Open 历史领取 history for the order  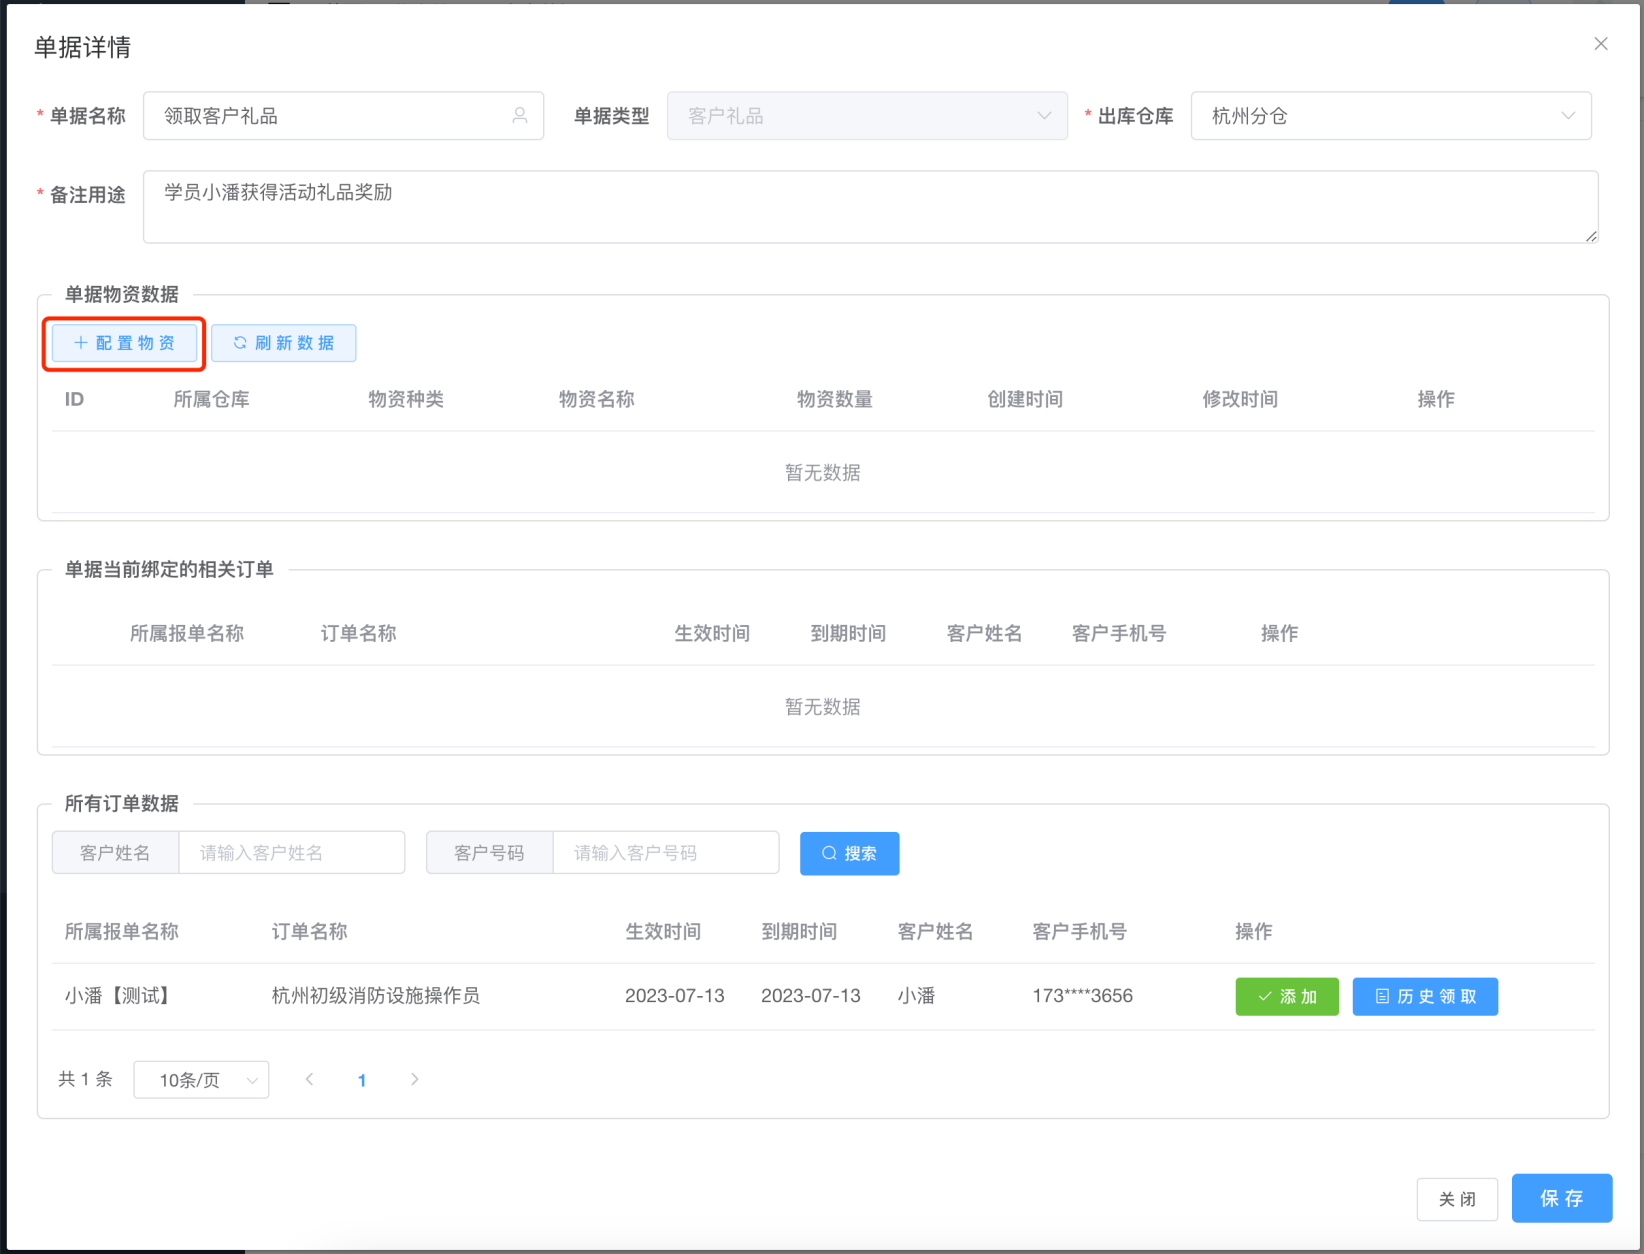pyautogui.click(x=1424, y=996)
